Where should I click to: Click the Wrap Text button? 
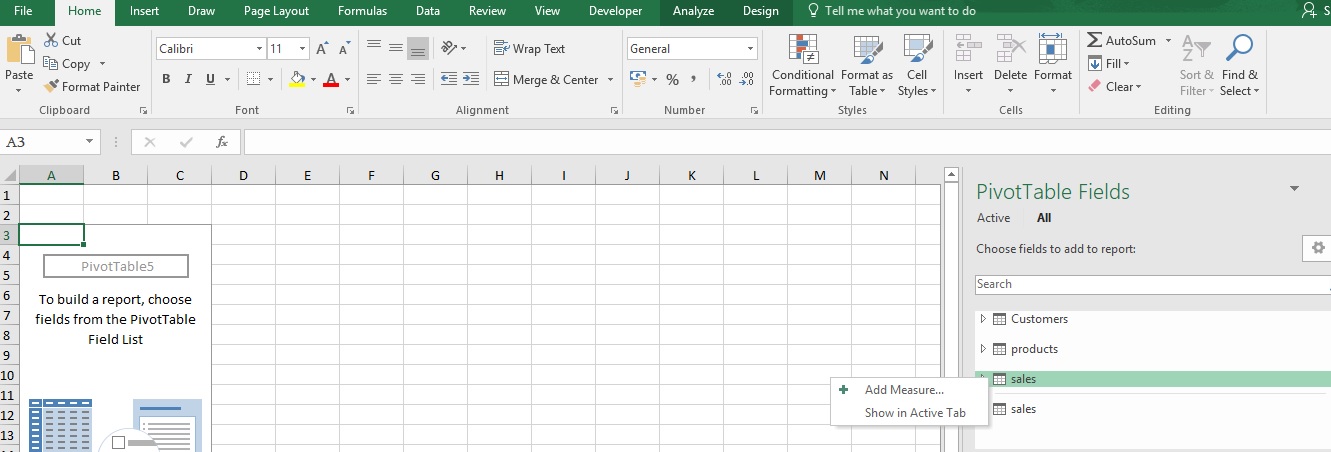(529, 48)
